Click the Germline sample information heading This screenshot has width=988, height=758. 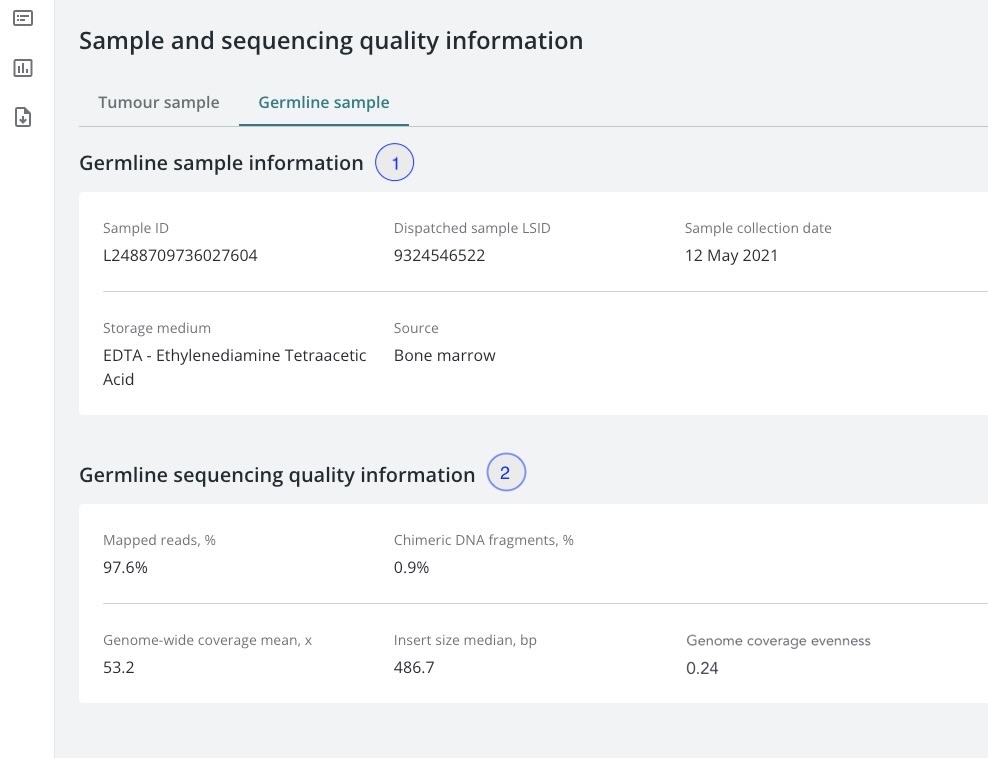(x=221, y=163)
